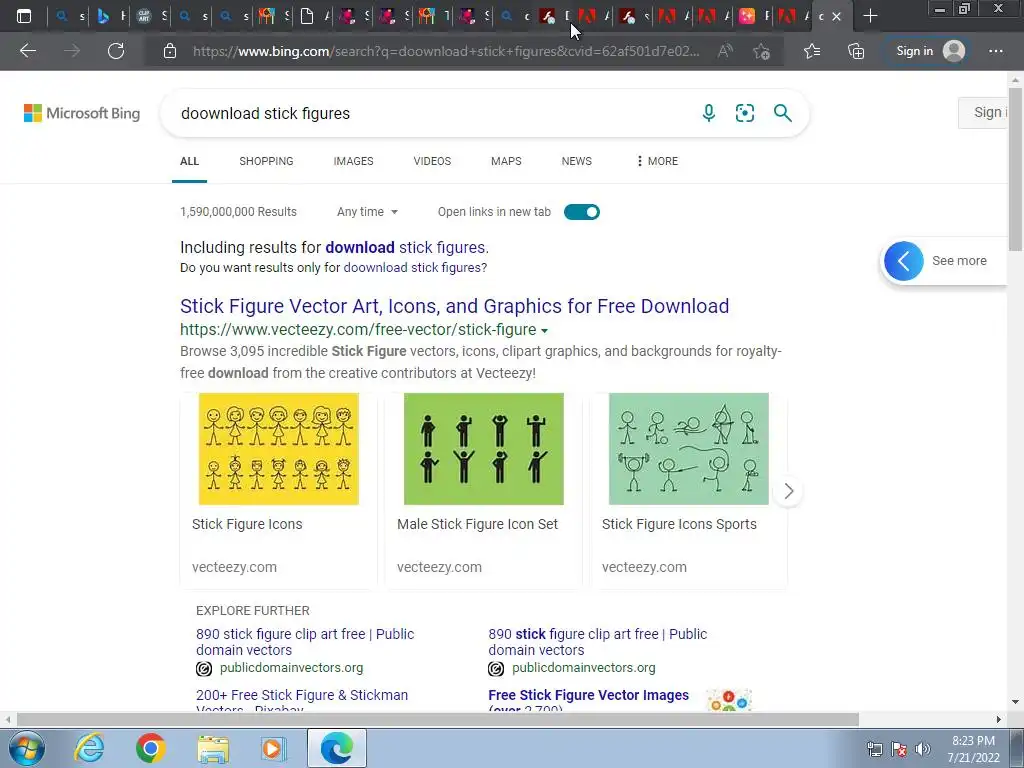Open Male Stick Figure Icon Set thumbnail

click(484, 449)
